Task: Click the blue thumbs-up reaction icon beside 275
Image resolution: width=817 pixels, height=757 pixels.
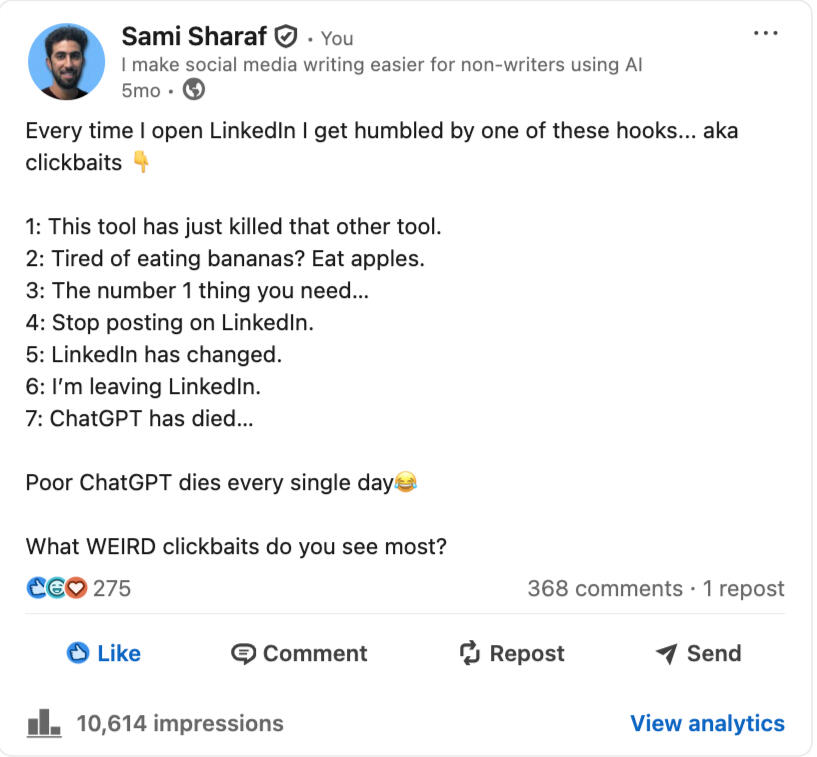Action: 37,588
